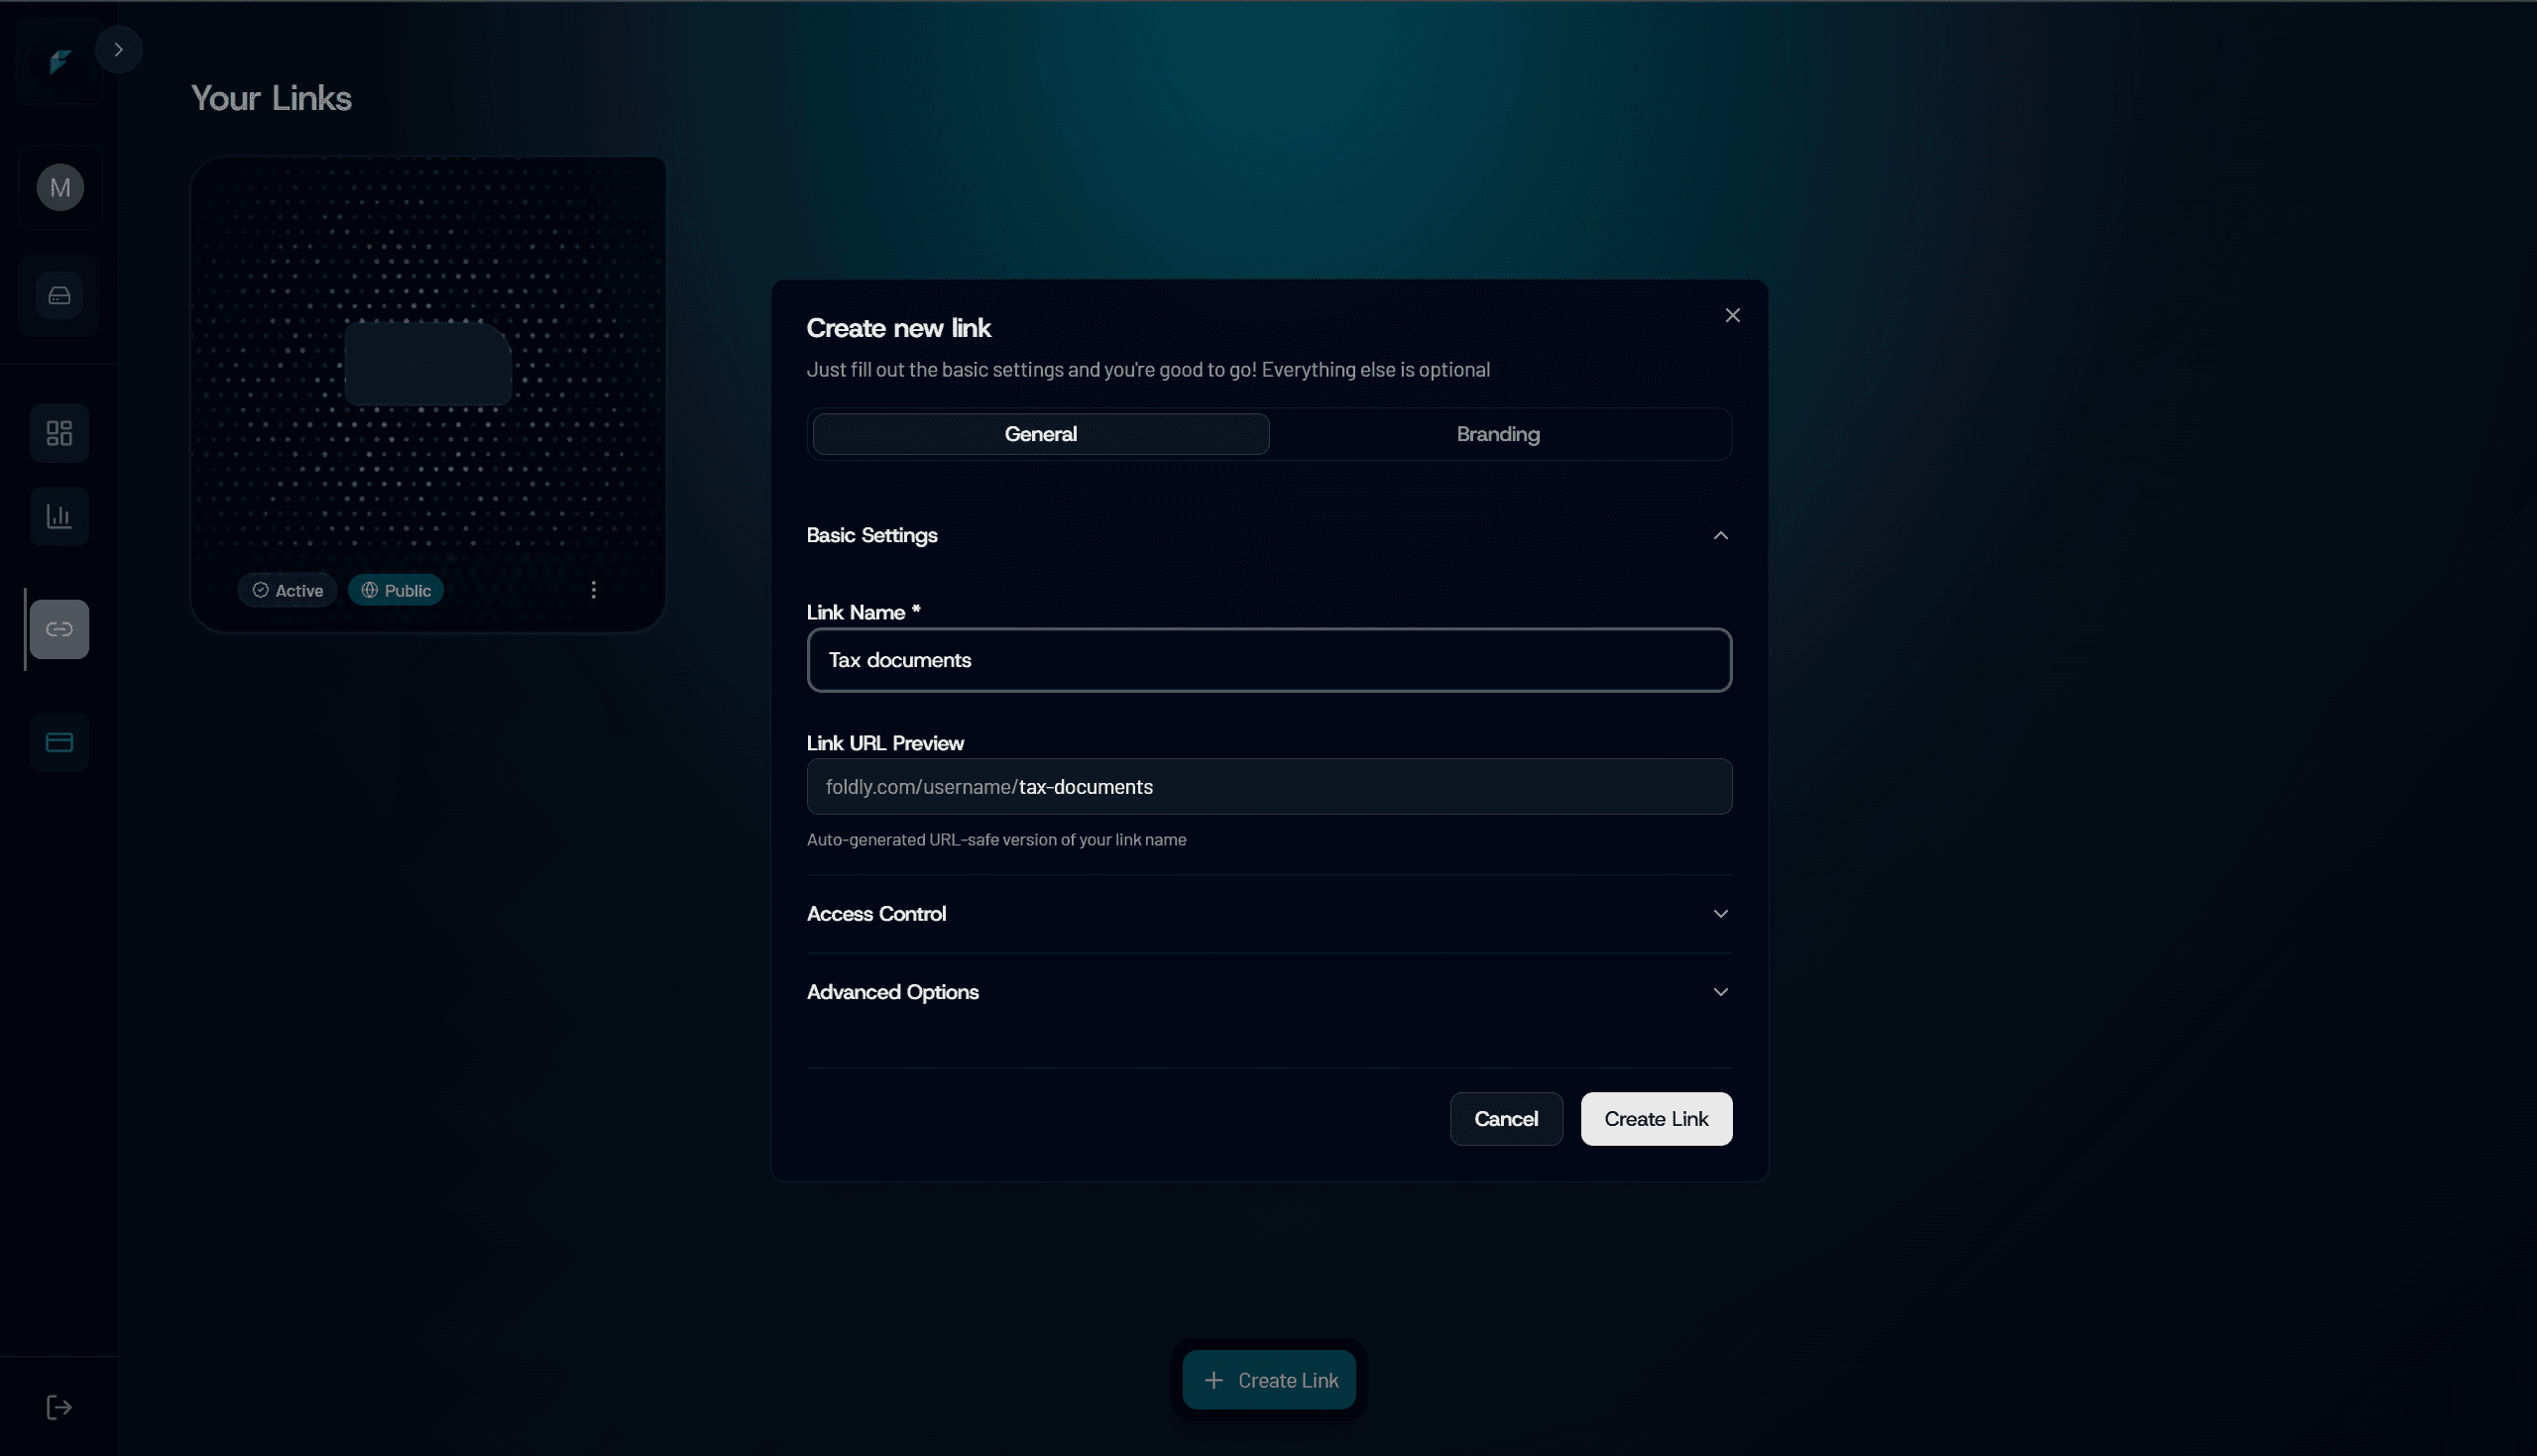Open the M user avatar

[x=60, y=187]
